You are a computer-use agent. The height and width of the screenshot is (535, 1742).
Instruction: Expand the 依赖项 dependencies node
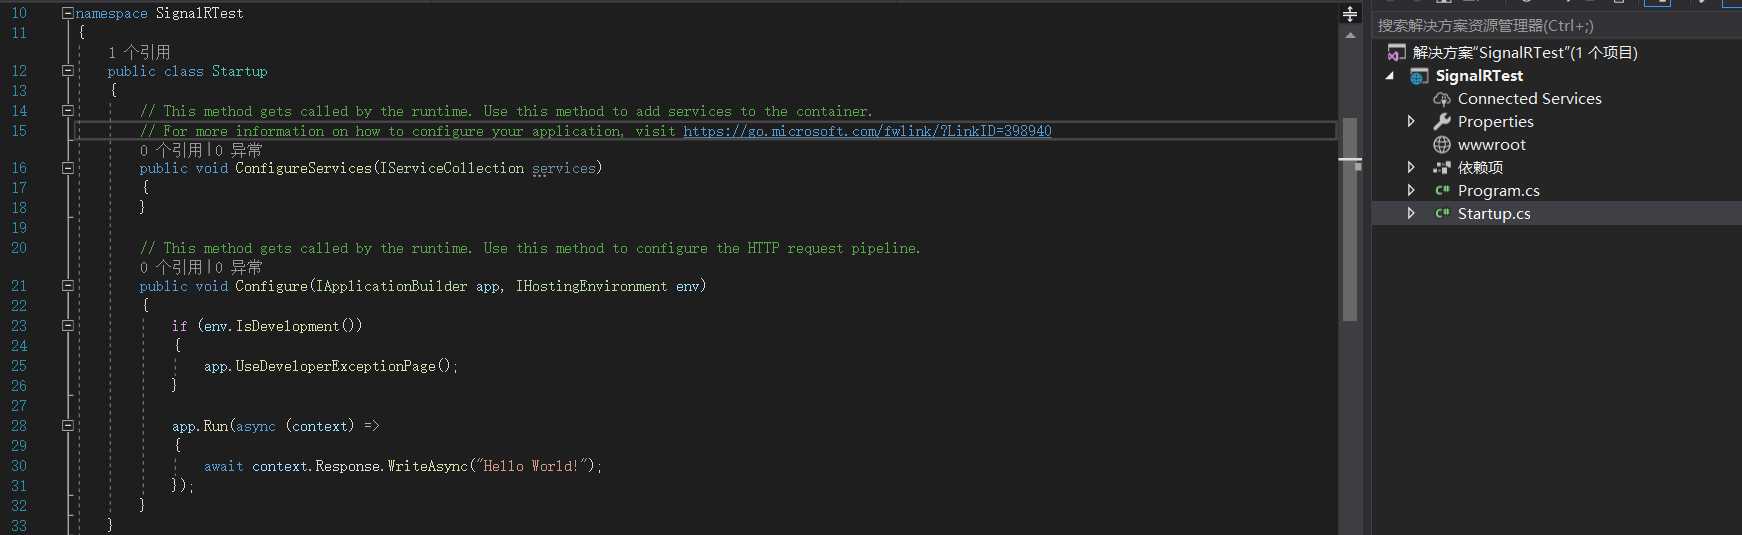(x=1411, y=167)
